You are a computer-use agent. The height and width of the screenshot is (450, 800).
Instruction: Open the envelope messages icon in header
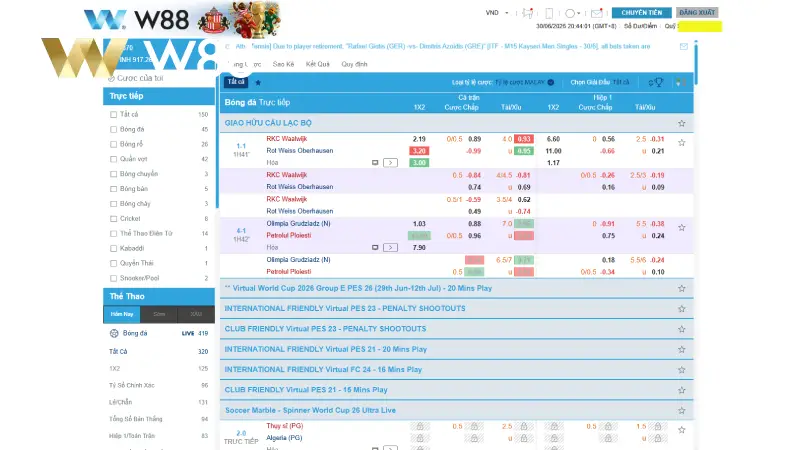[596, 13]
